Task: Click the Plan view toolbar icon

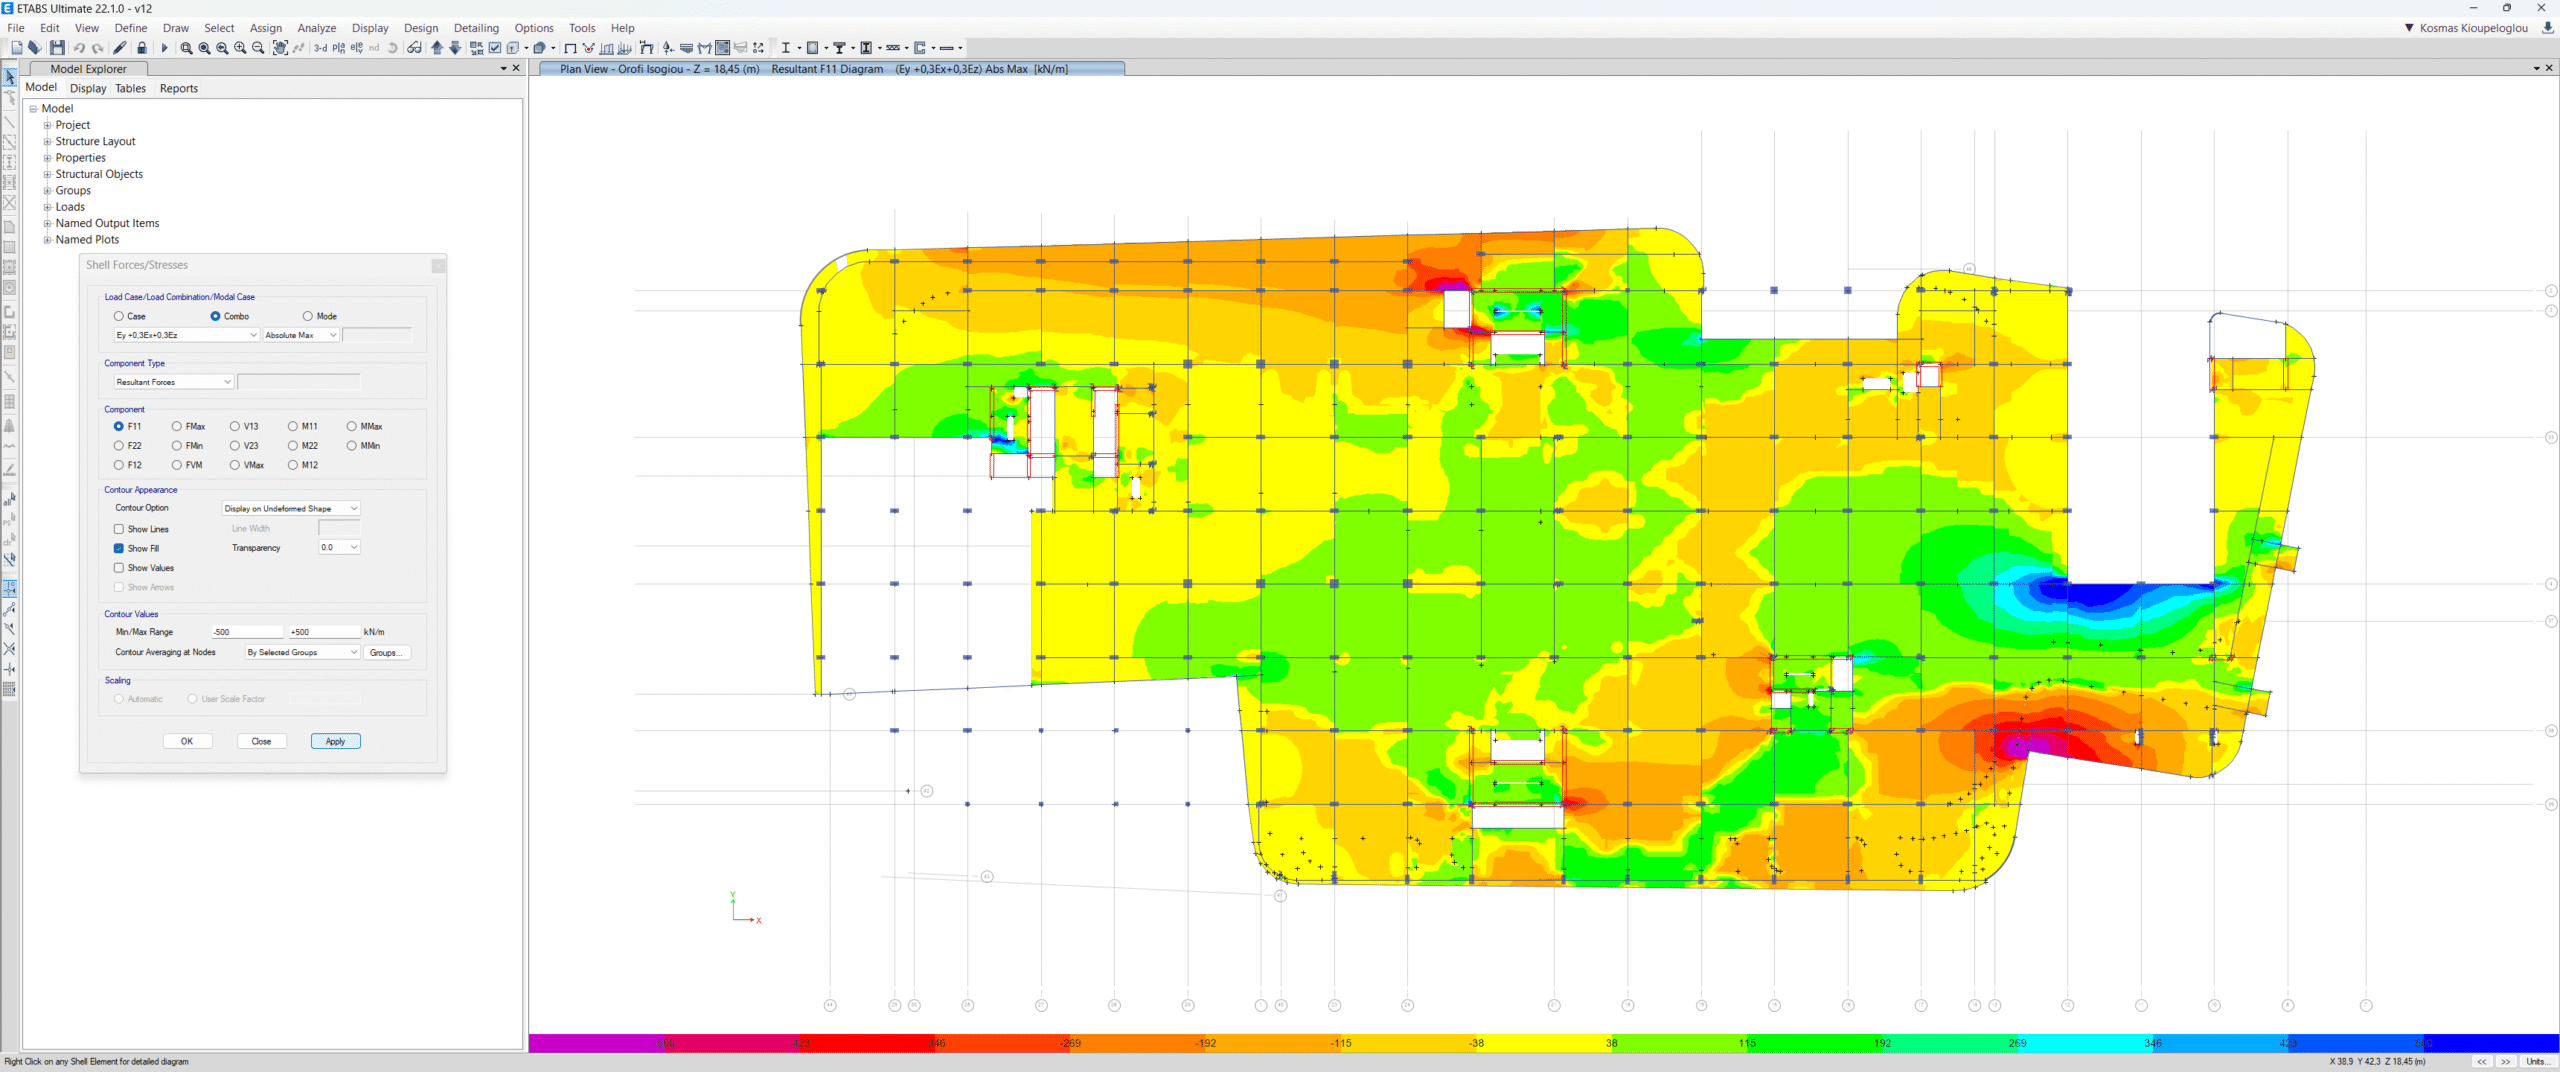Action: click(338, 47)
